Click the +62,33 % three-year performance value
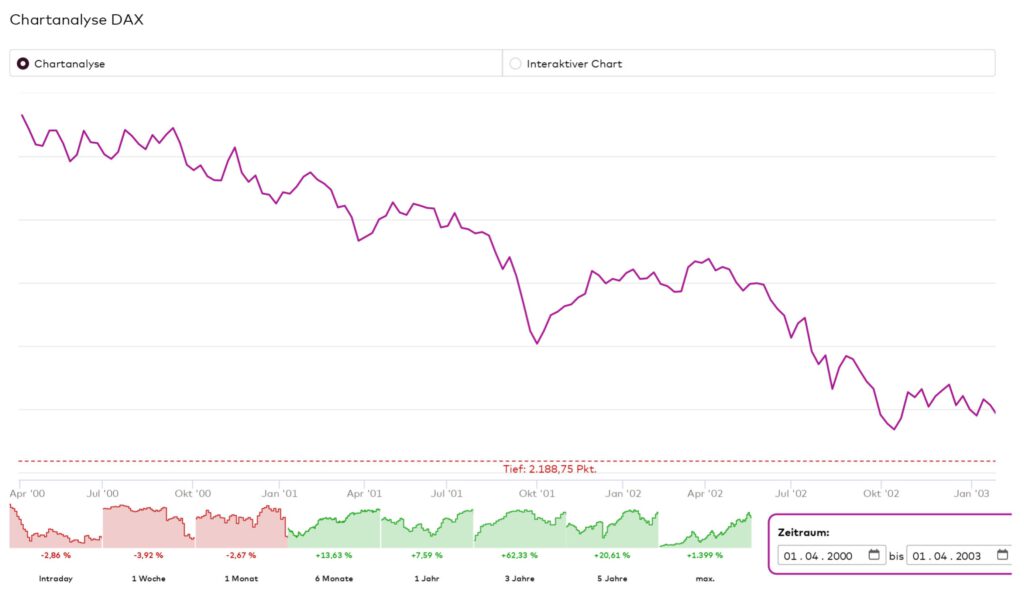The image size is (1024, 601). 520,555
